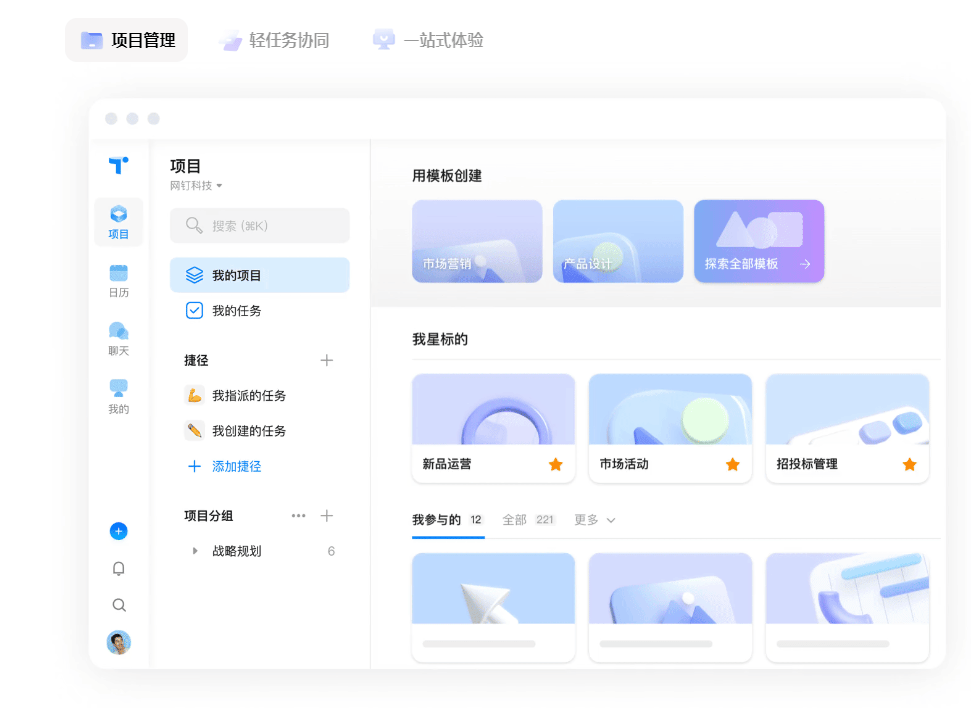Open the 项目 icon in left sidebar

pos(119,221)
